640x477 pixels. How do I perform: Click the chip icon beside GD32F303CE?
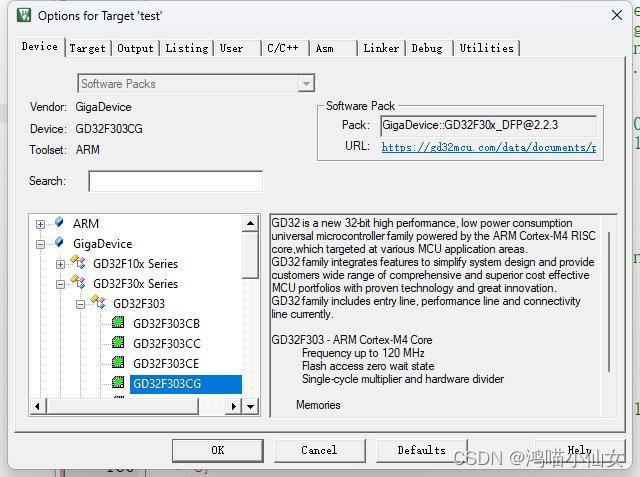tap(118, 362)
